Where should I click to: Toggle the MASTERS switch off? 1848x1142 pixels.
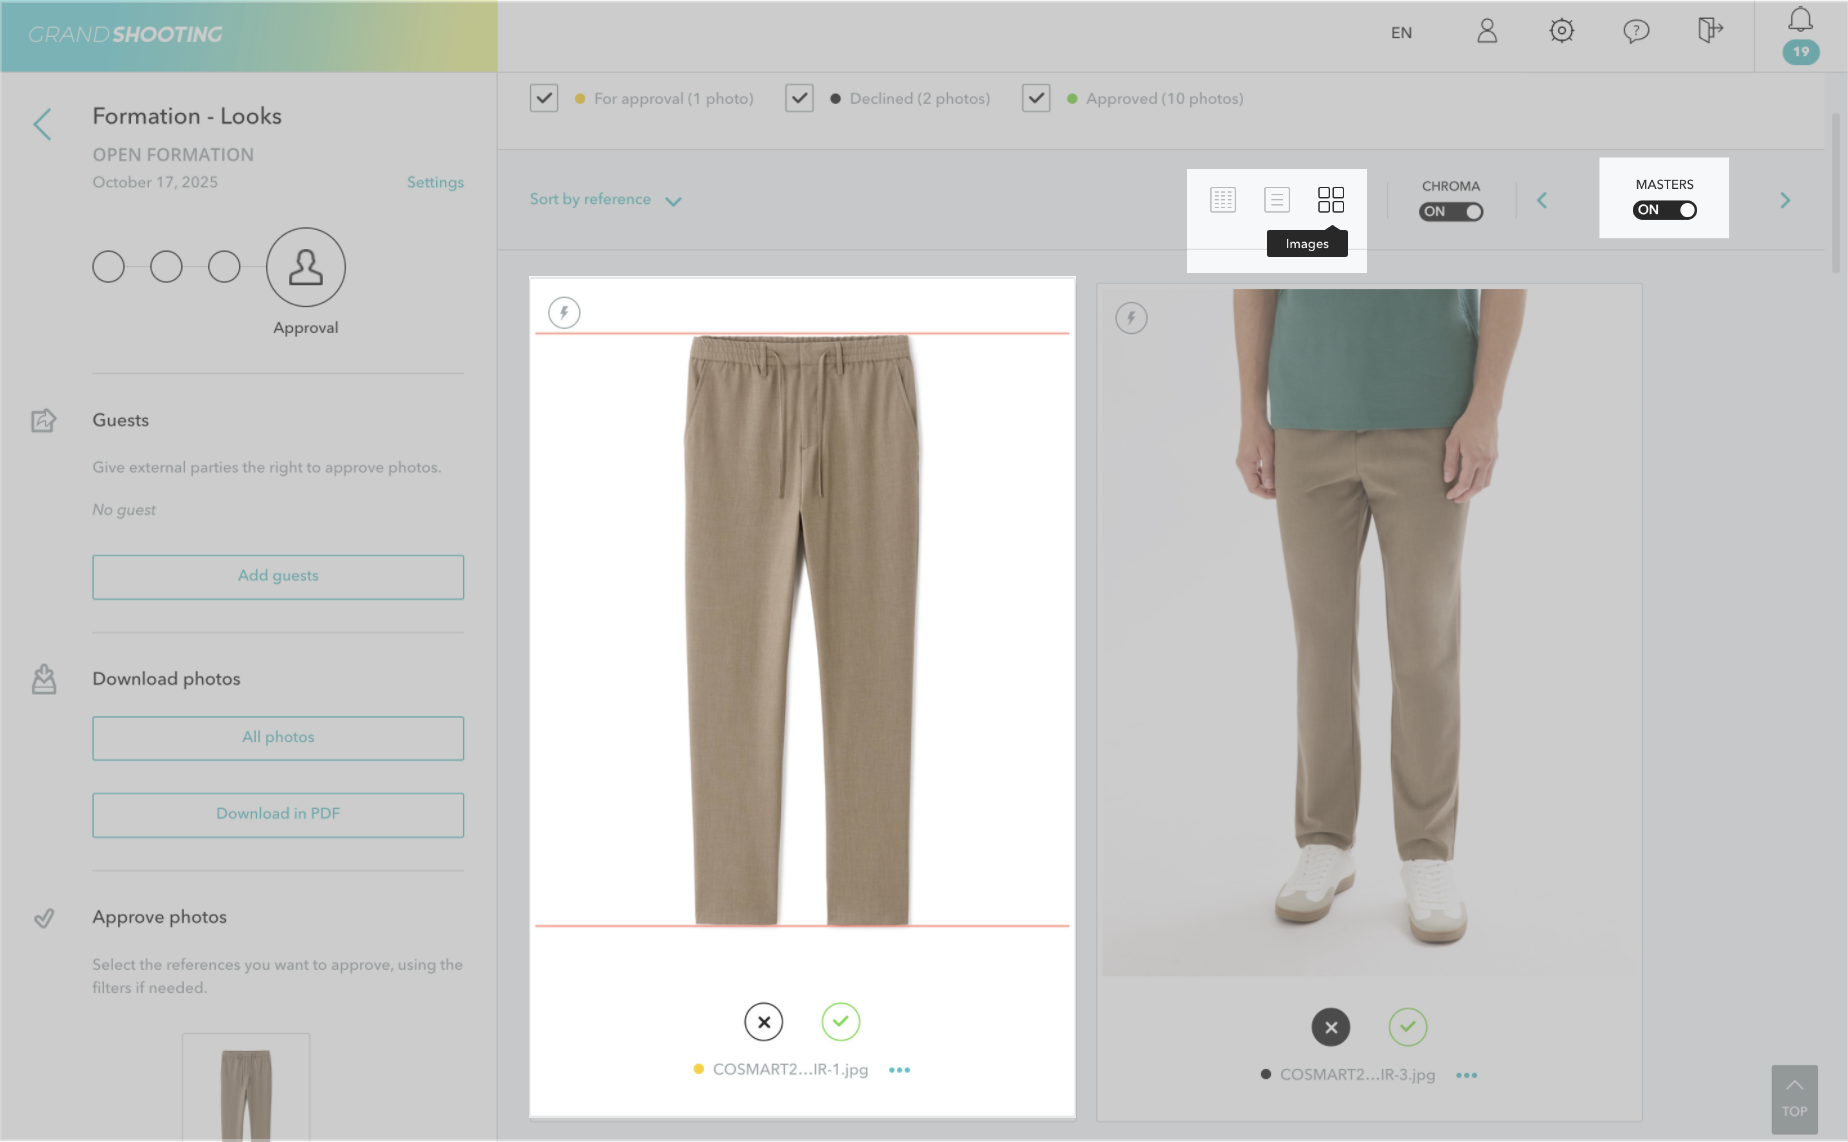(x=1665, y=210)
